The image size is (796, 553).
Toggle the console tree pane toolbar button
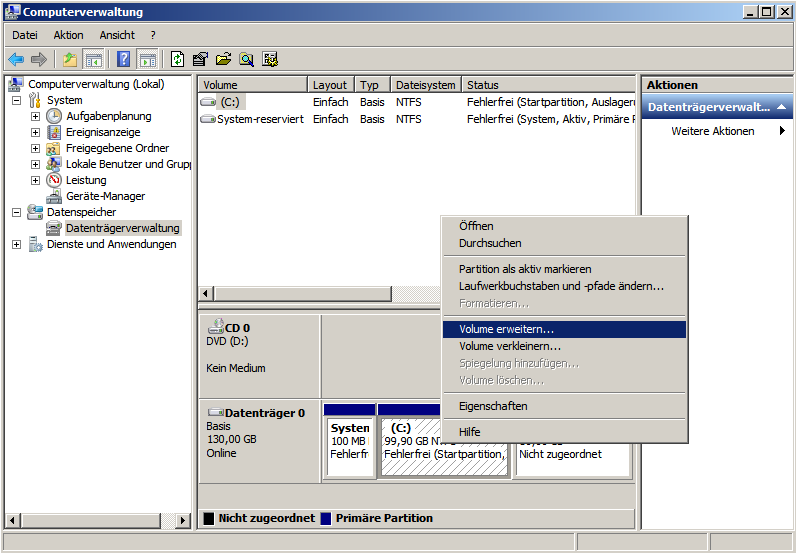tap(93, 59)
